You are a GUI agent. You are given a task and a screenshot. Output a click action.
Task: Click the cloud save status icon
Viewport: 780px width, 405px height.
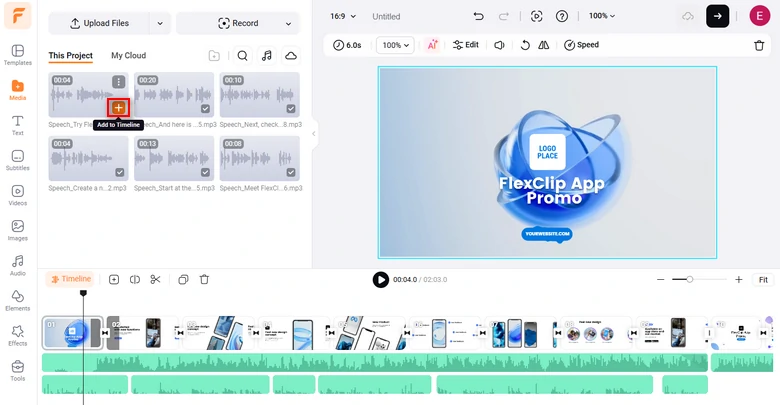[x=688, y=16]
